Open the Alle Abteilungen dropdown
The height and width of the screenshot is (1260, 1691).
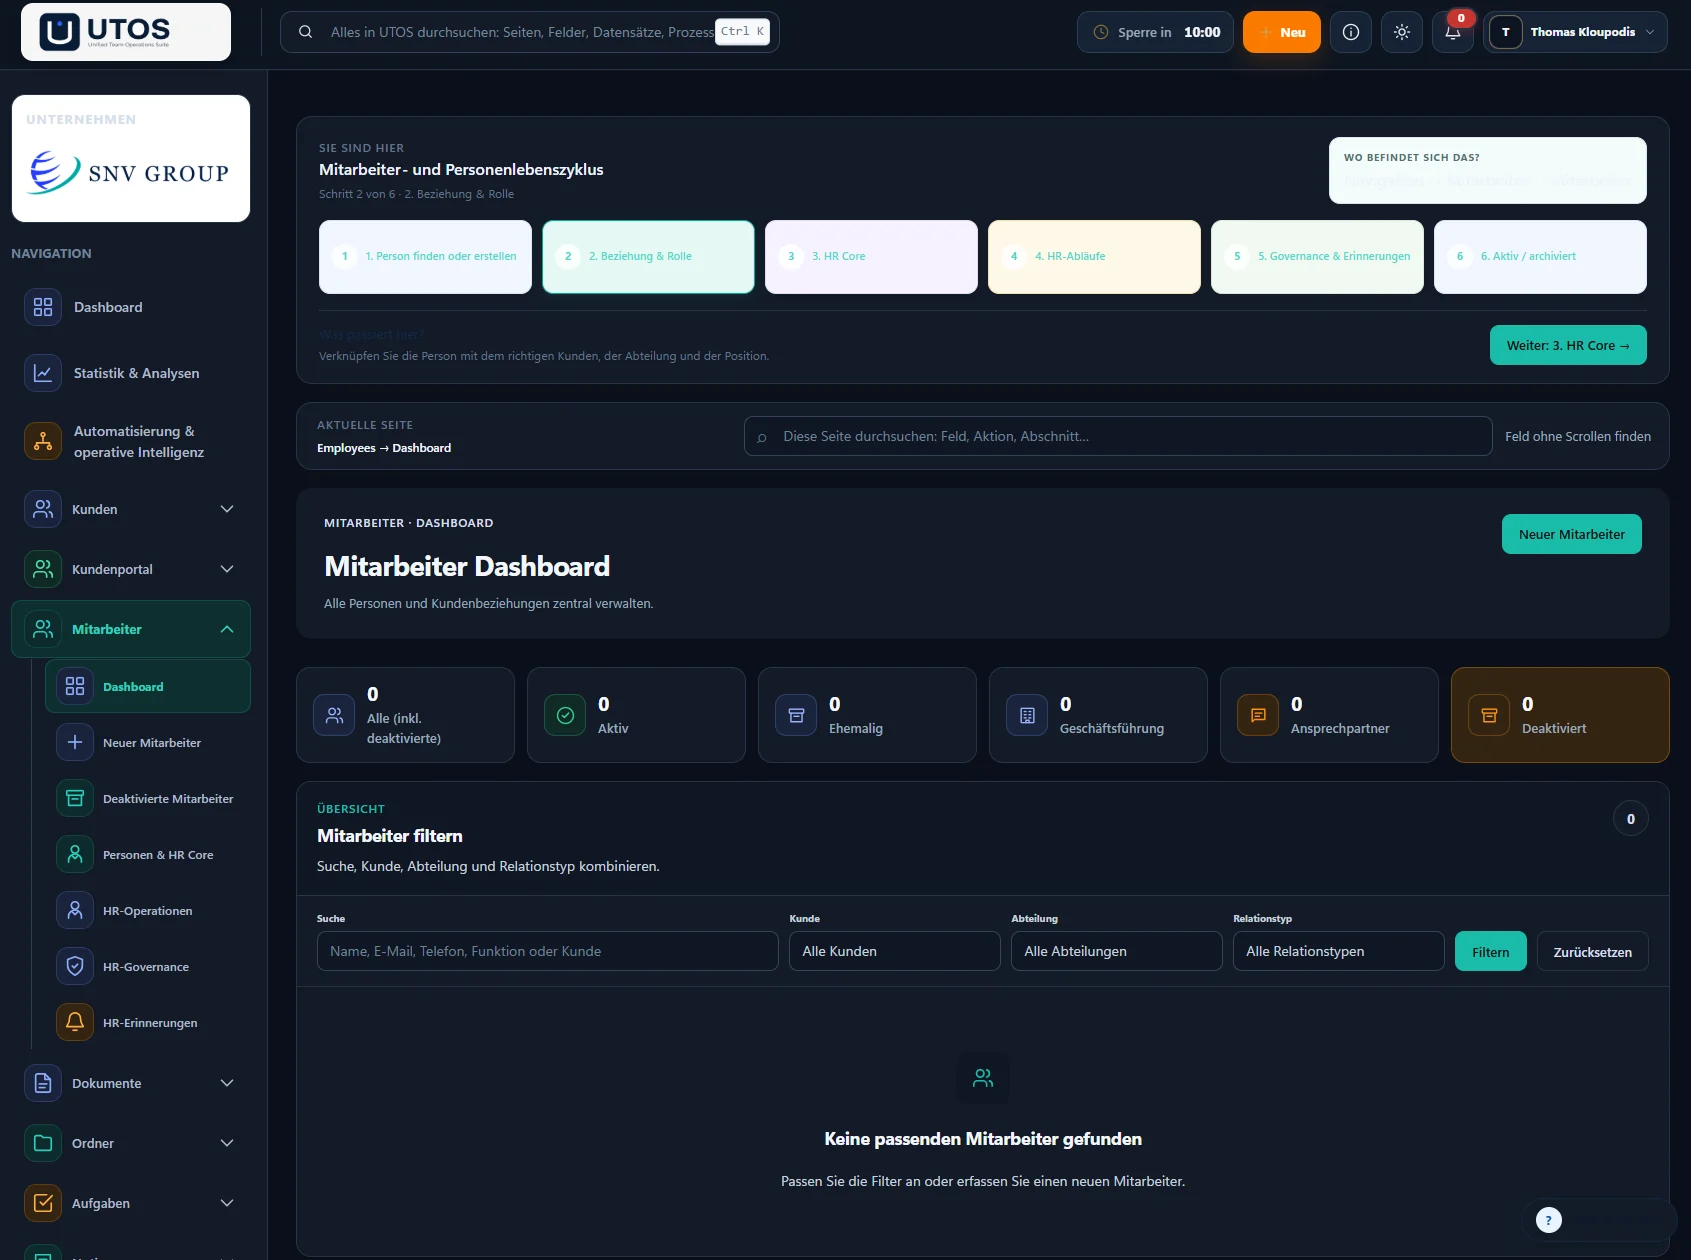1117,951
